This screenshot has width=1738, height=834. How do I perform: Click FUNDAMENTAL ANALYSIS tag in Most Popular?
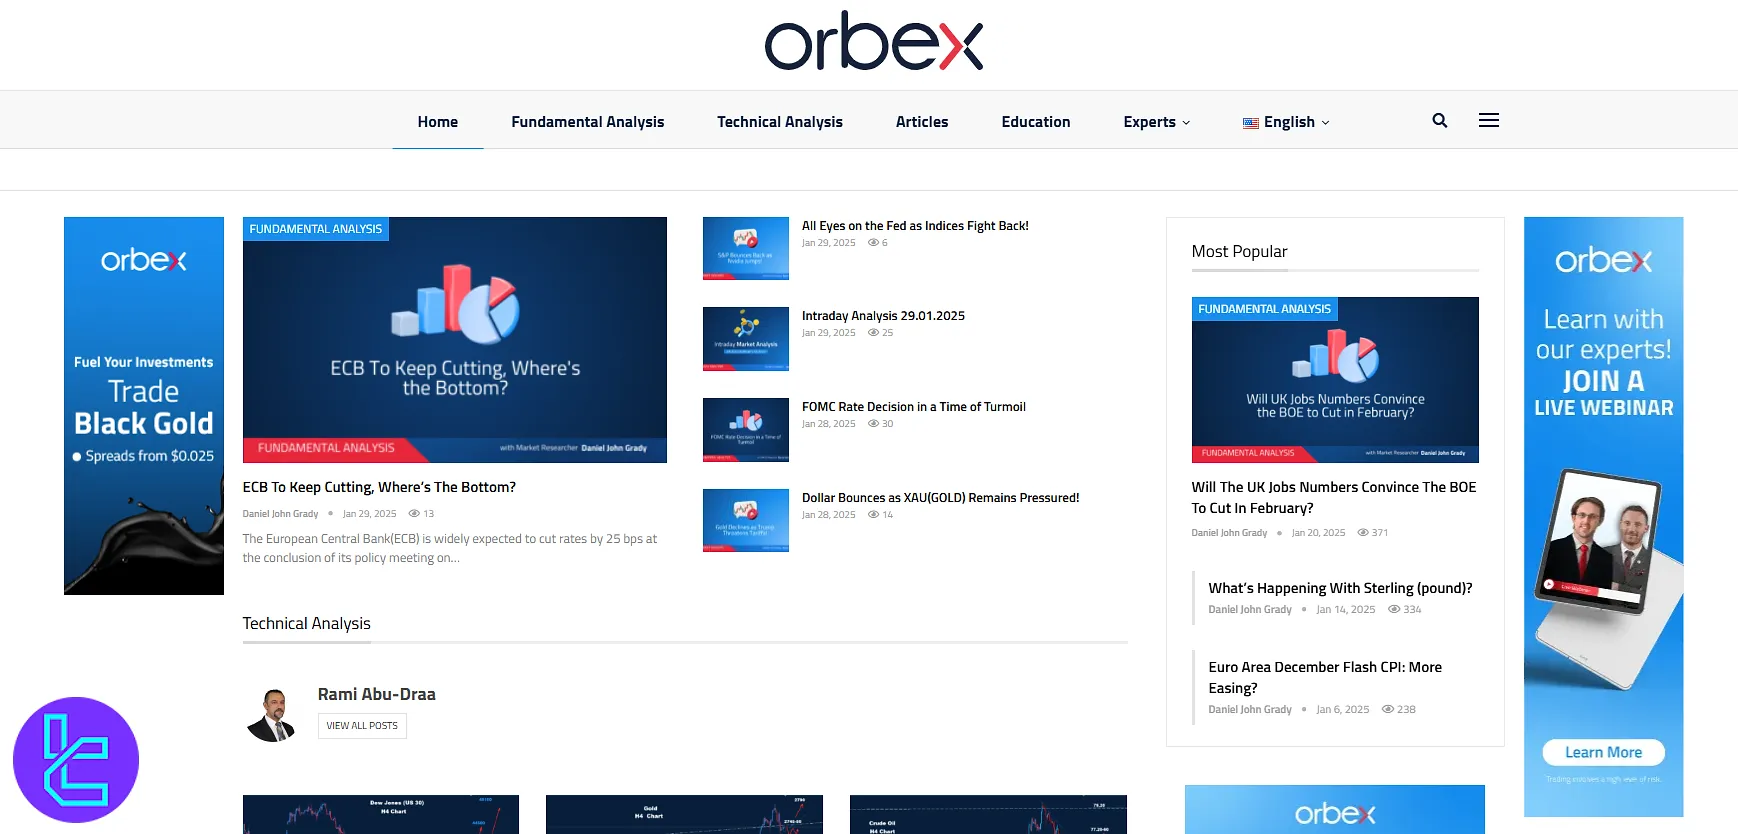click(1265, 309)
